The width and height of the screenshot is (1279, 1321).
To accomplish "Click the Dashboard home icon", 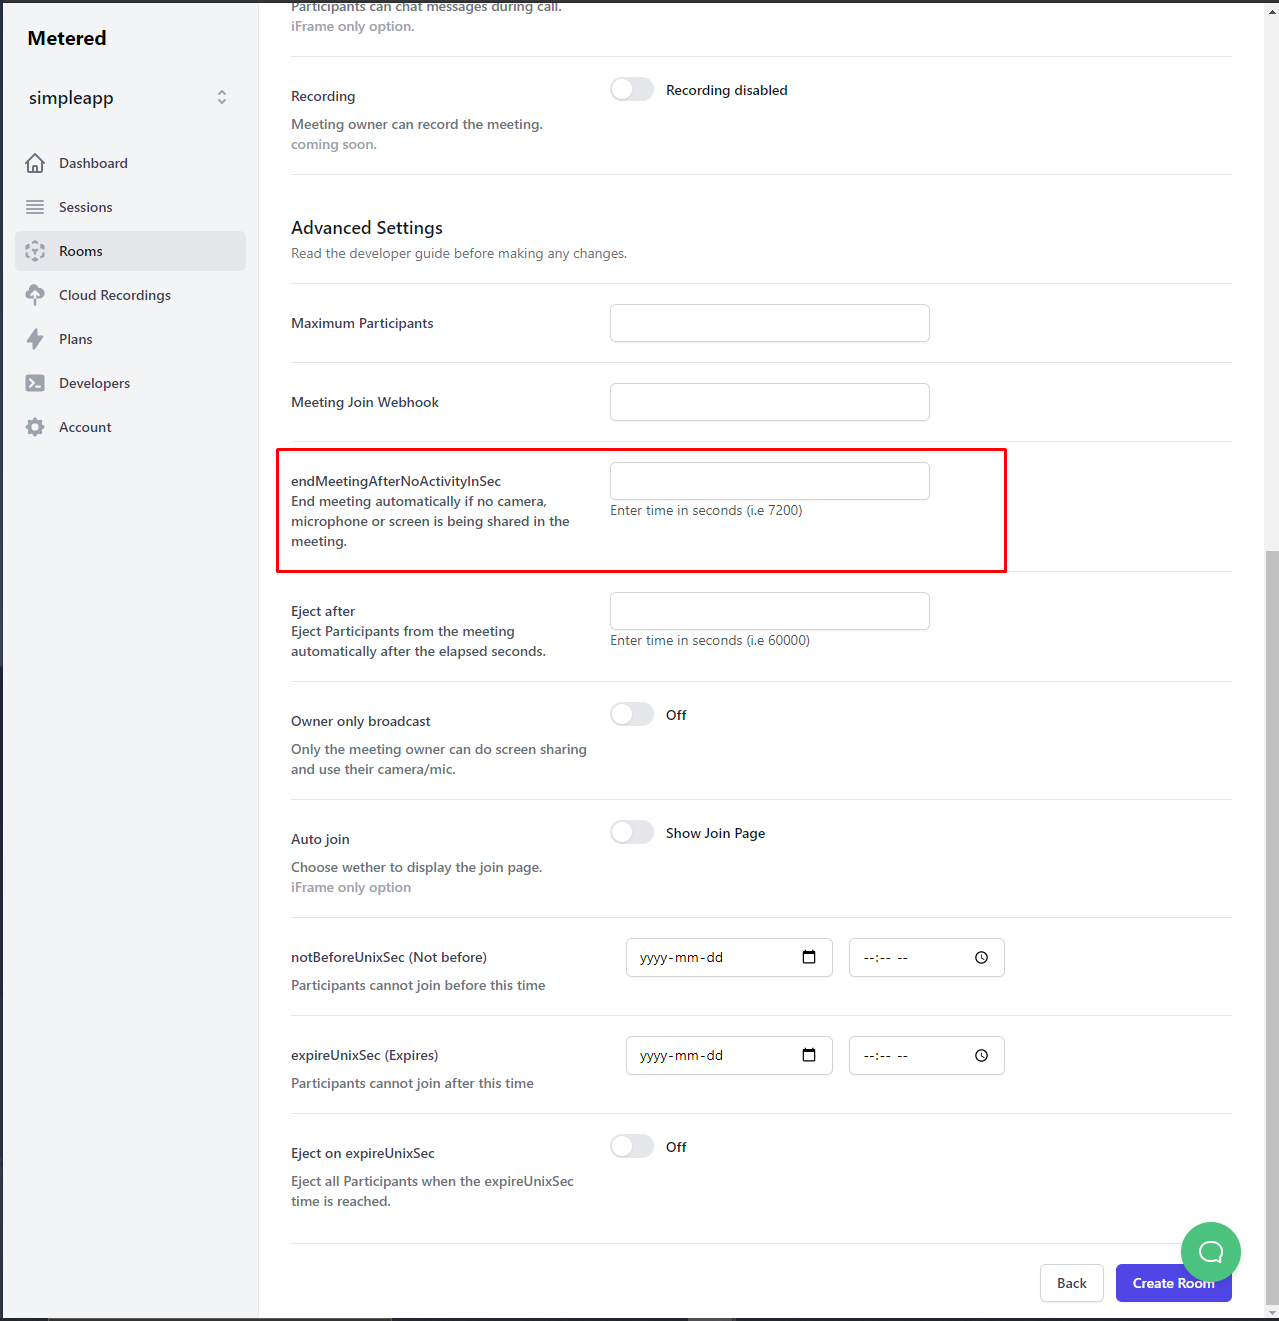I will (x=35, y=163).
